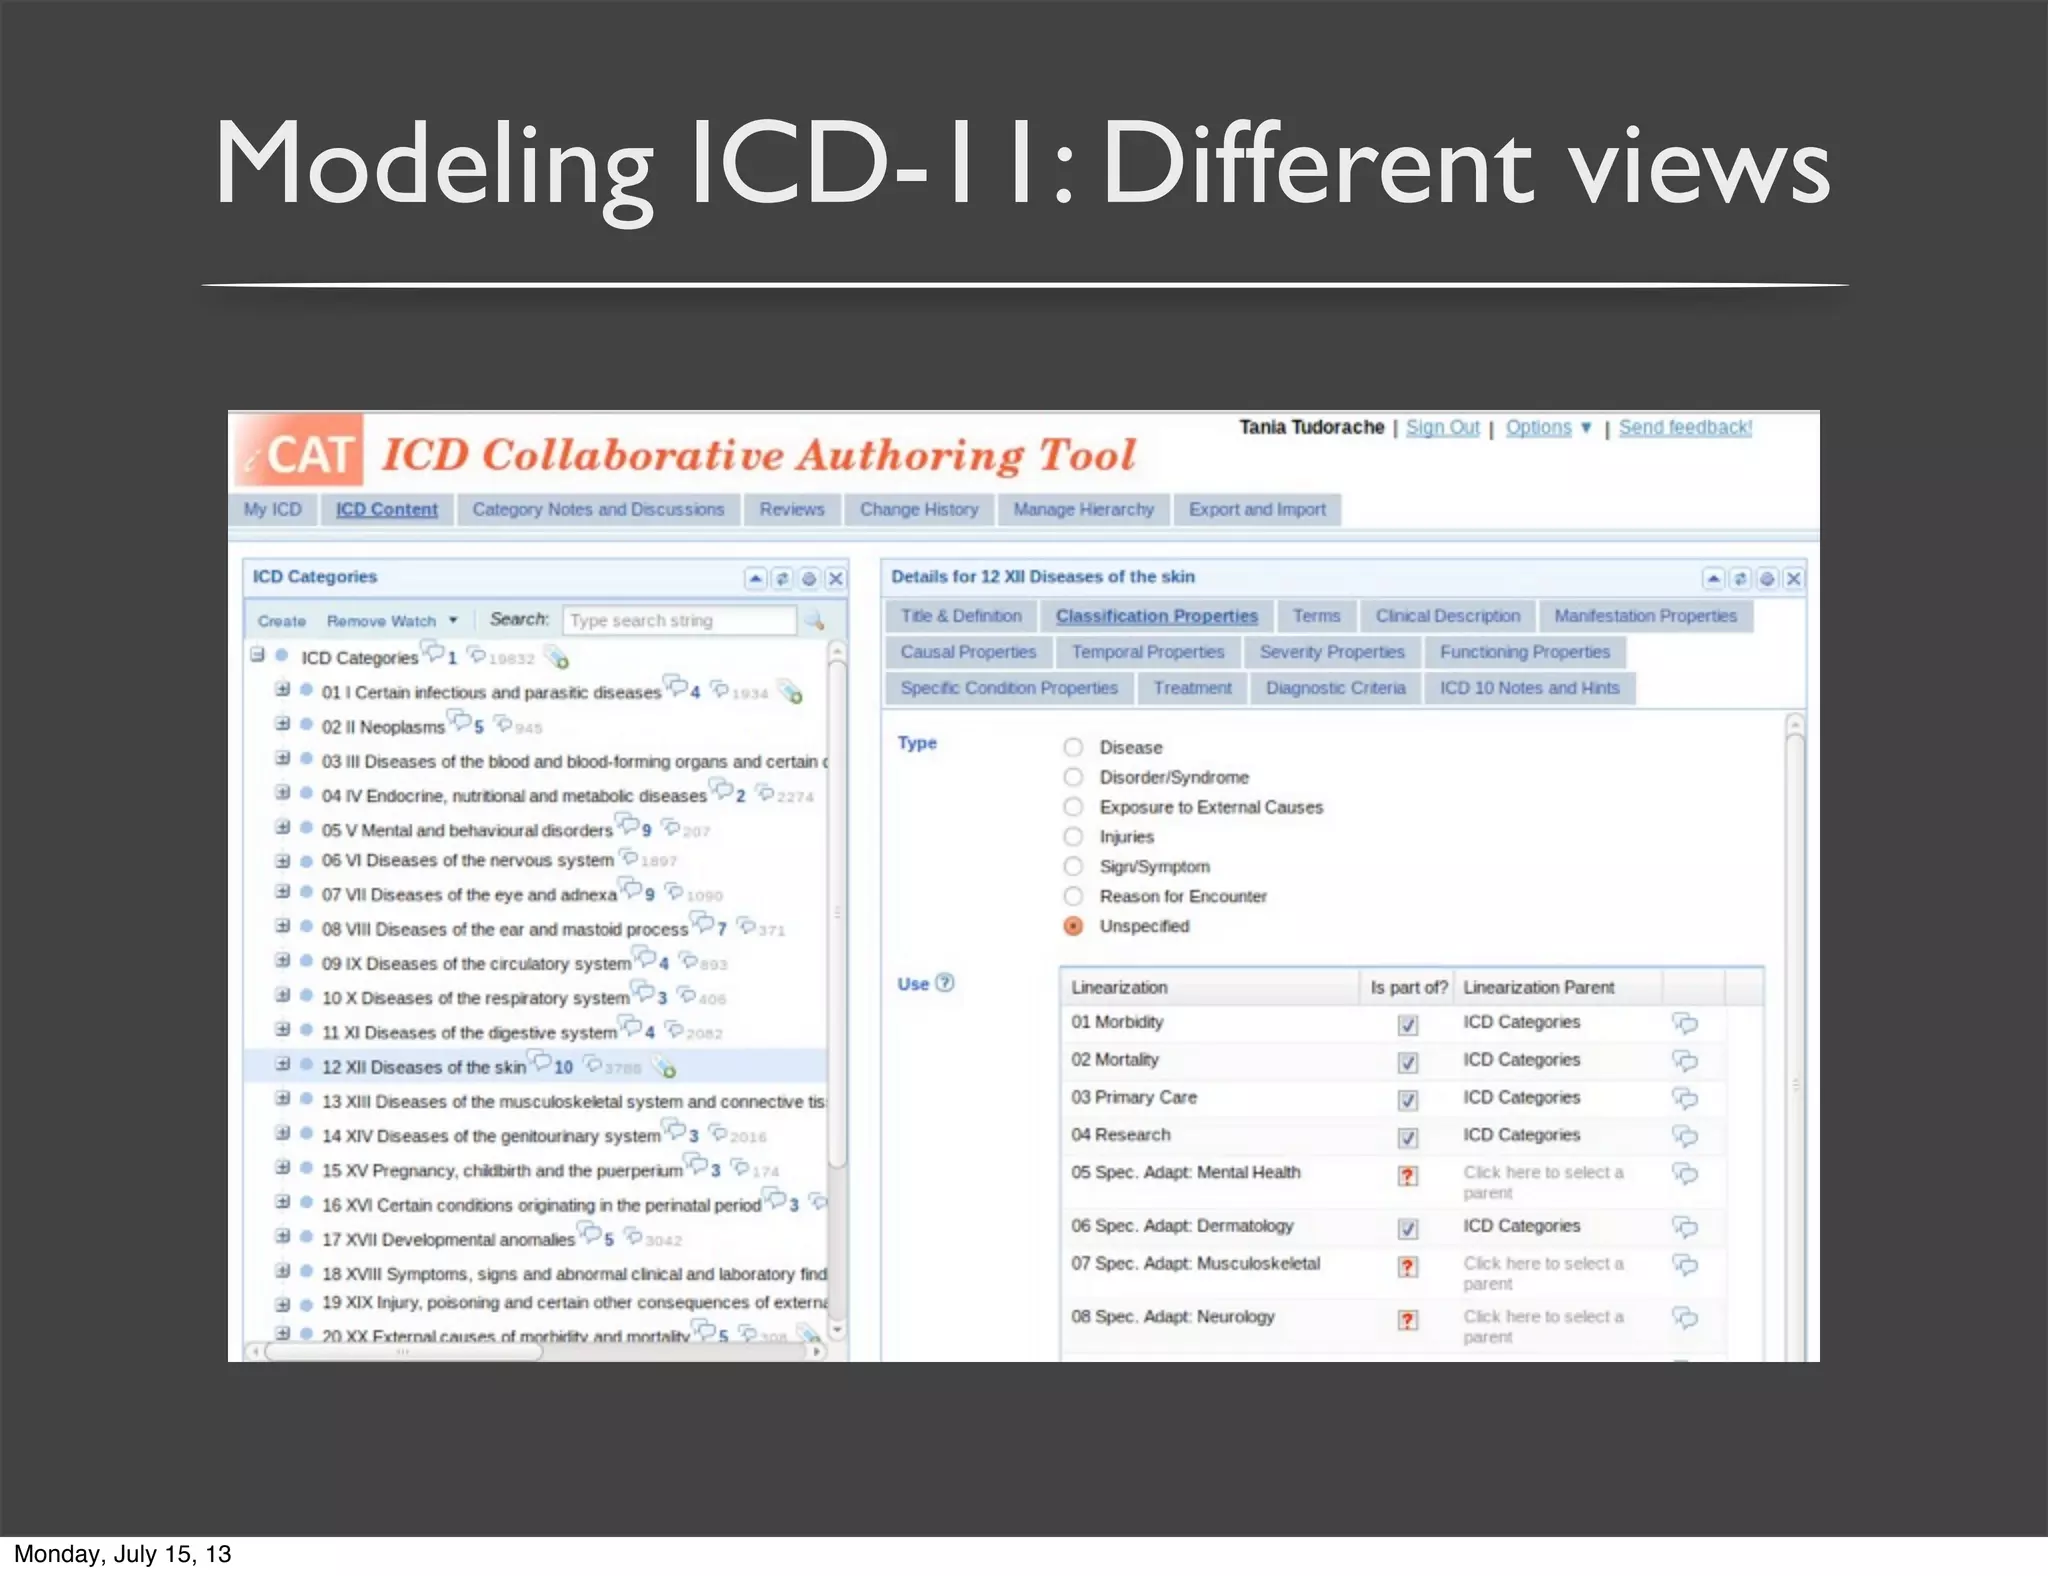Viewport: 2048px width, 1576px height.
Task: Open the Remove Watch dropdown arrow
Action: point(453,620)
